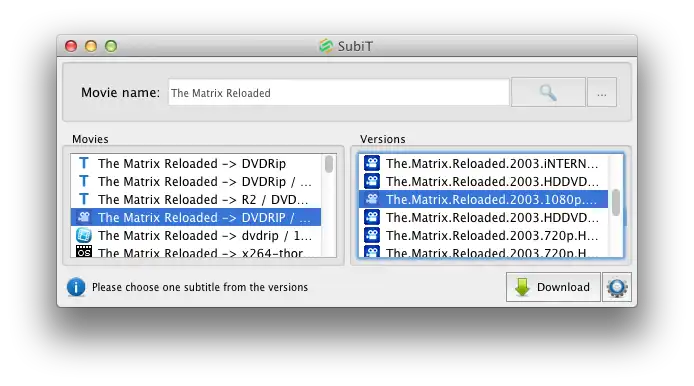Select highlighted version 'The.Matrix.Reloaded.2003.1080p...'
This screenshot has width=694, height=386.
point(483,199)
